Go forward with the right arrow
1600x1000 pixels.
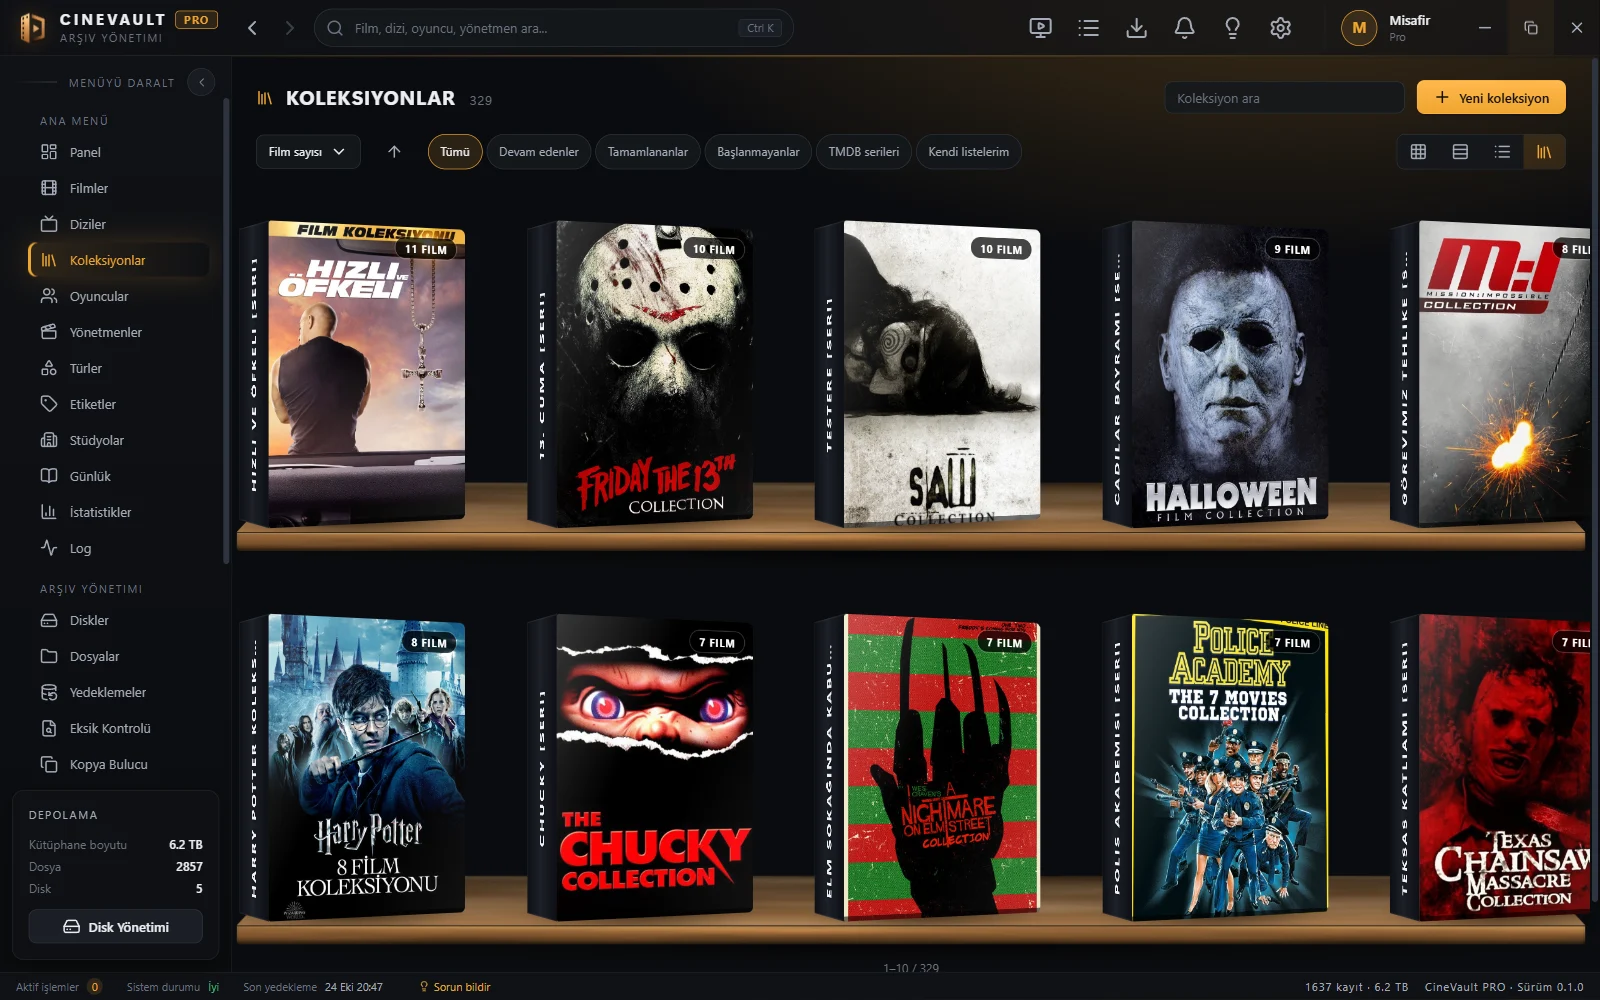(x=289, y=28)
